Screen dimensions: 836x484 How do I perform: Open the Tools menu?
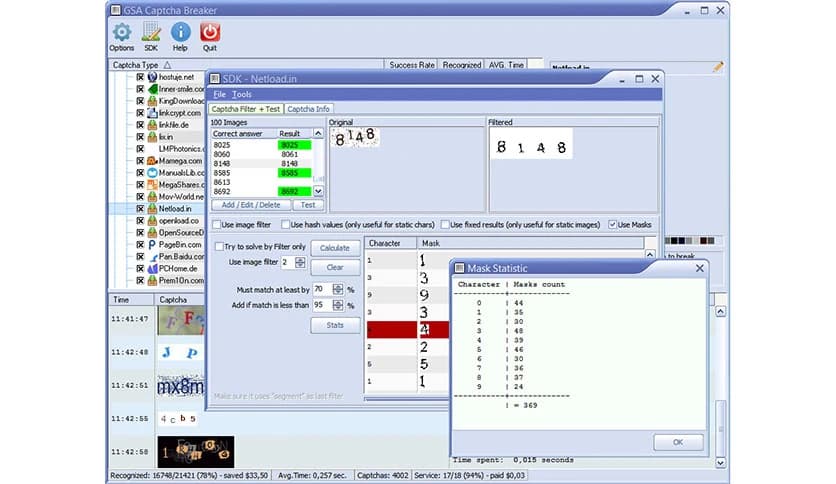point(242,94)
